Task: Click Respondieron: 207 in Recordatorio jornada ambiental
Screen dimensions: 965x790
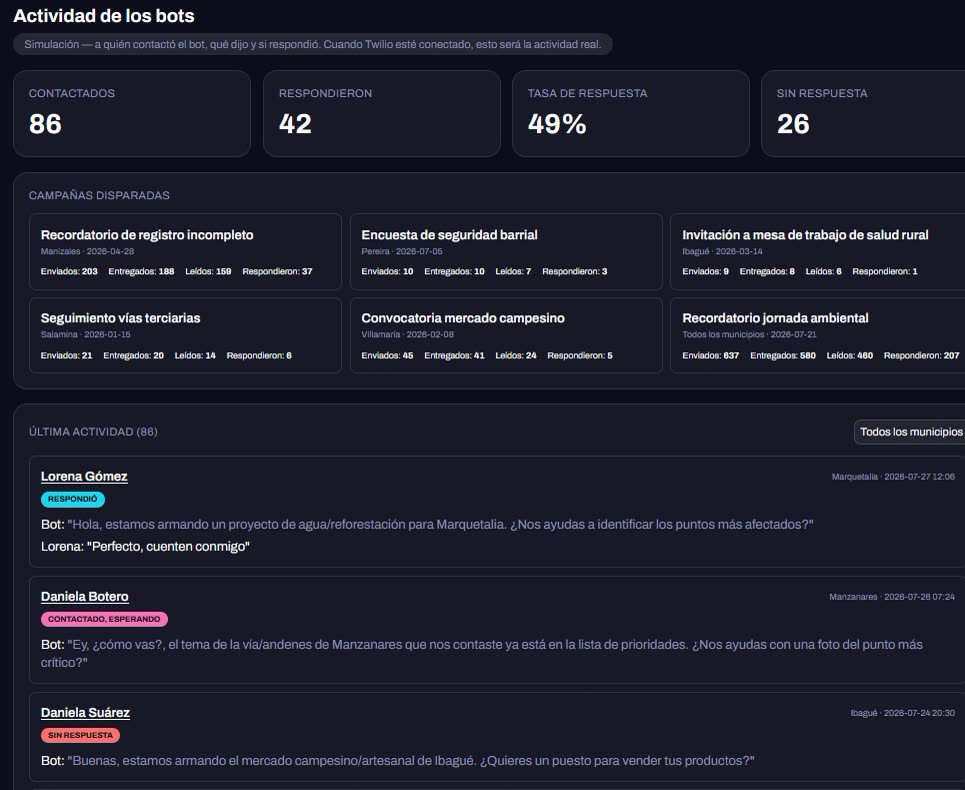Action: coord(921,356)
